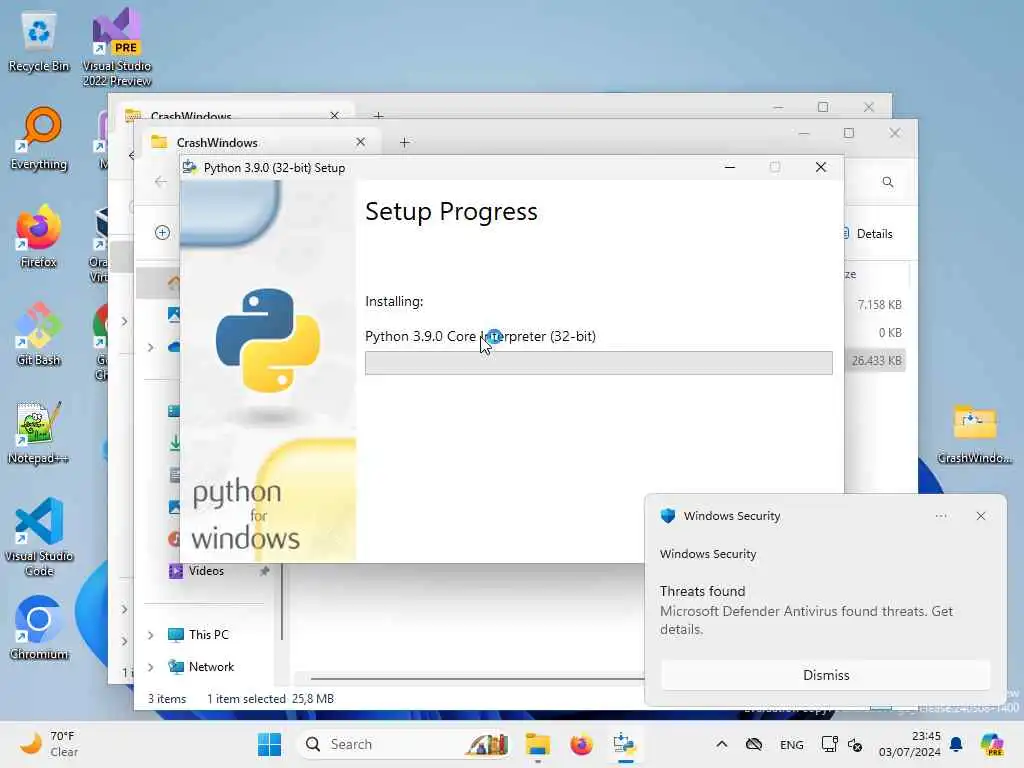Click the taskbar clock showing 23:45
The image size is (1024, 768).
(x=910, y=744)
